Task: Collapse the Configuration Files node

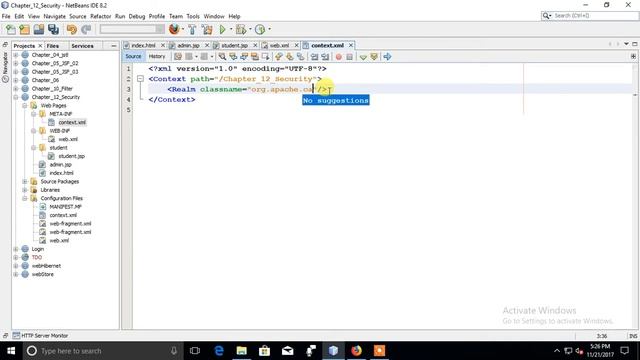Action: tap(25, 198)
